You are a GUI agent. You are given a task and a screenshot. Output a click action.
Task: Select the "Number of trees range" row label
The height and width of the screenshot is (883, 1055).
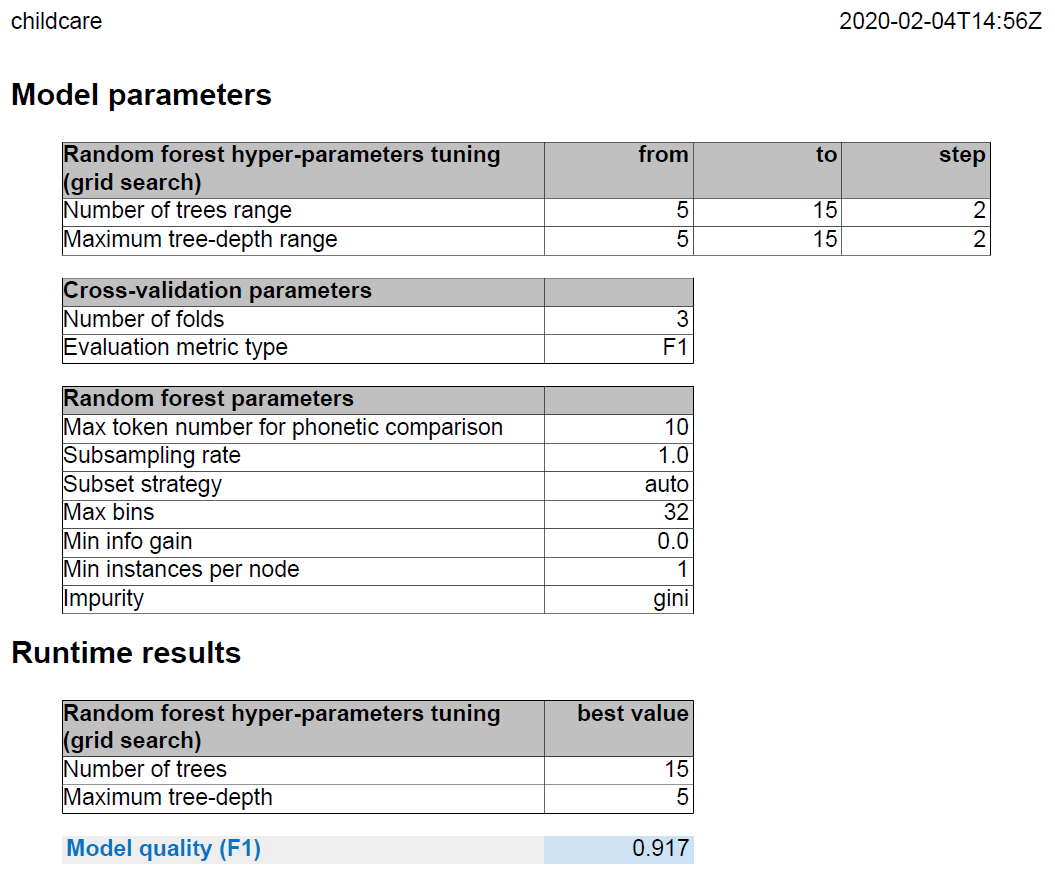point(177,211)
